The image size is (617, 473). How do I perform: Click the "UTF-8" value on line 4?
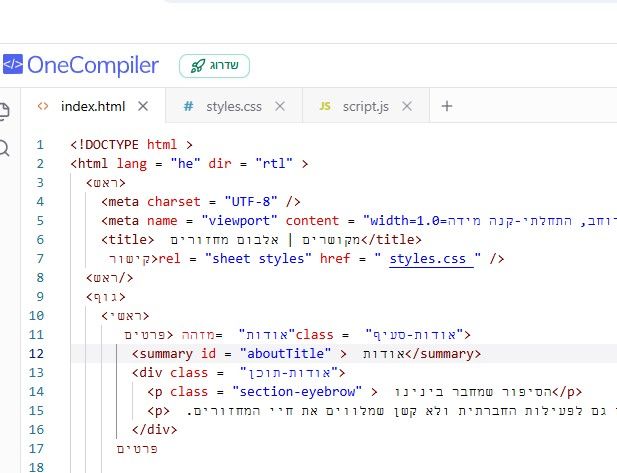(x=251, y=202)
